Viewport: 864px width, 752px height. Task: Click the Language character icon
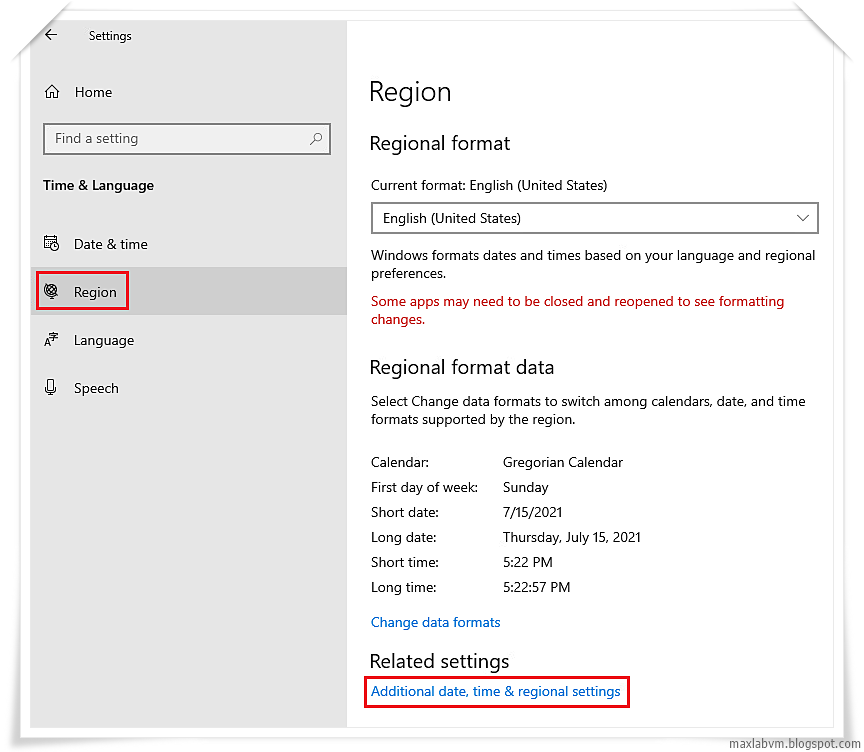51,339
